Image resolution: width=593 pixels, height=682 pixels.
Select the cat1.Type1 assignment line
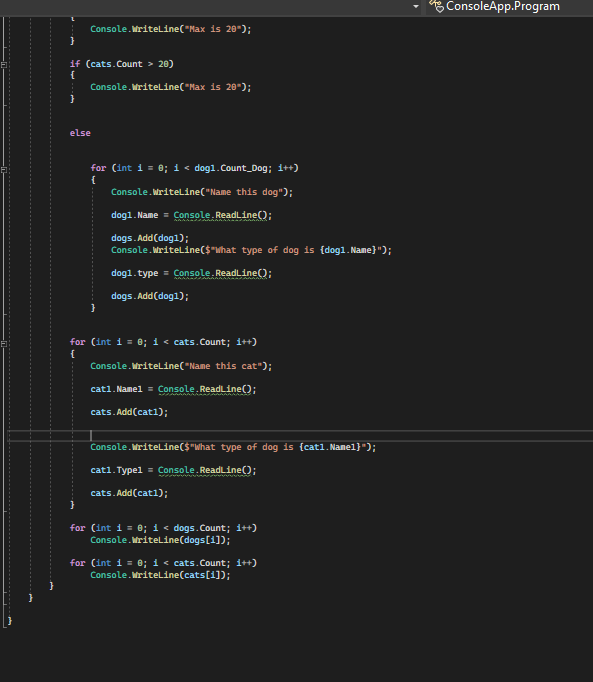coord(173,470)
